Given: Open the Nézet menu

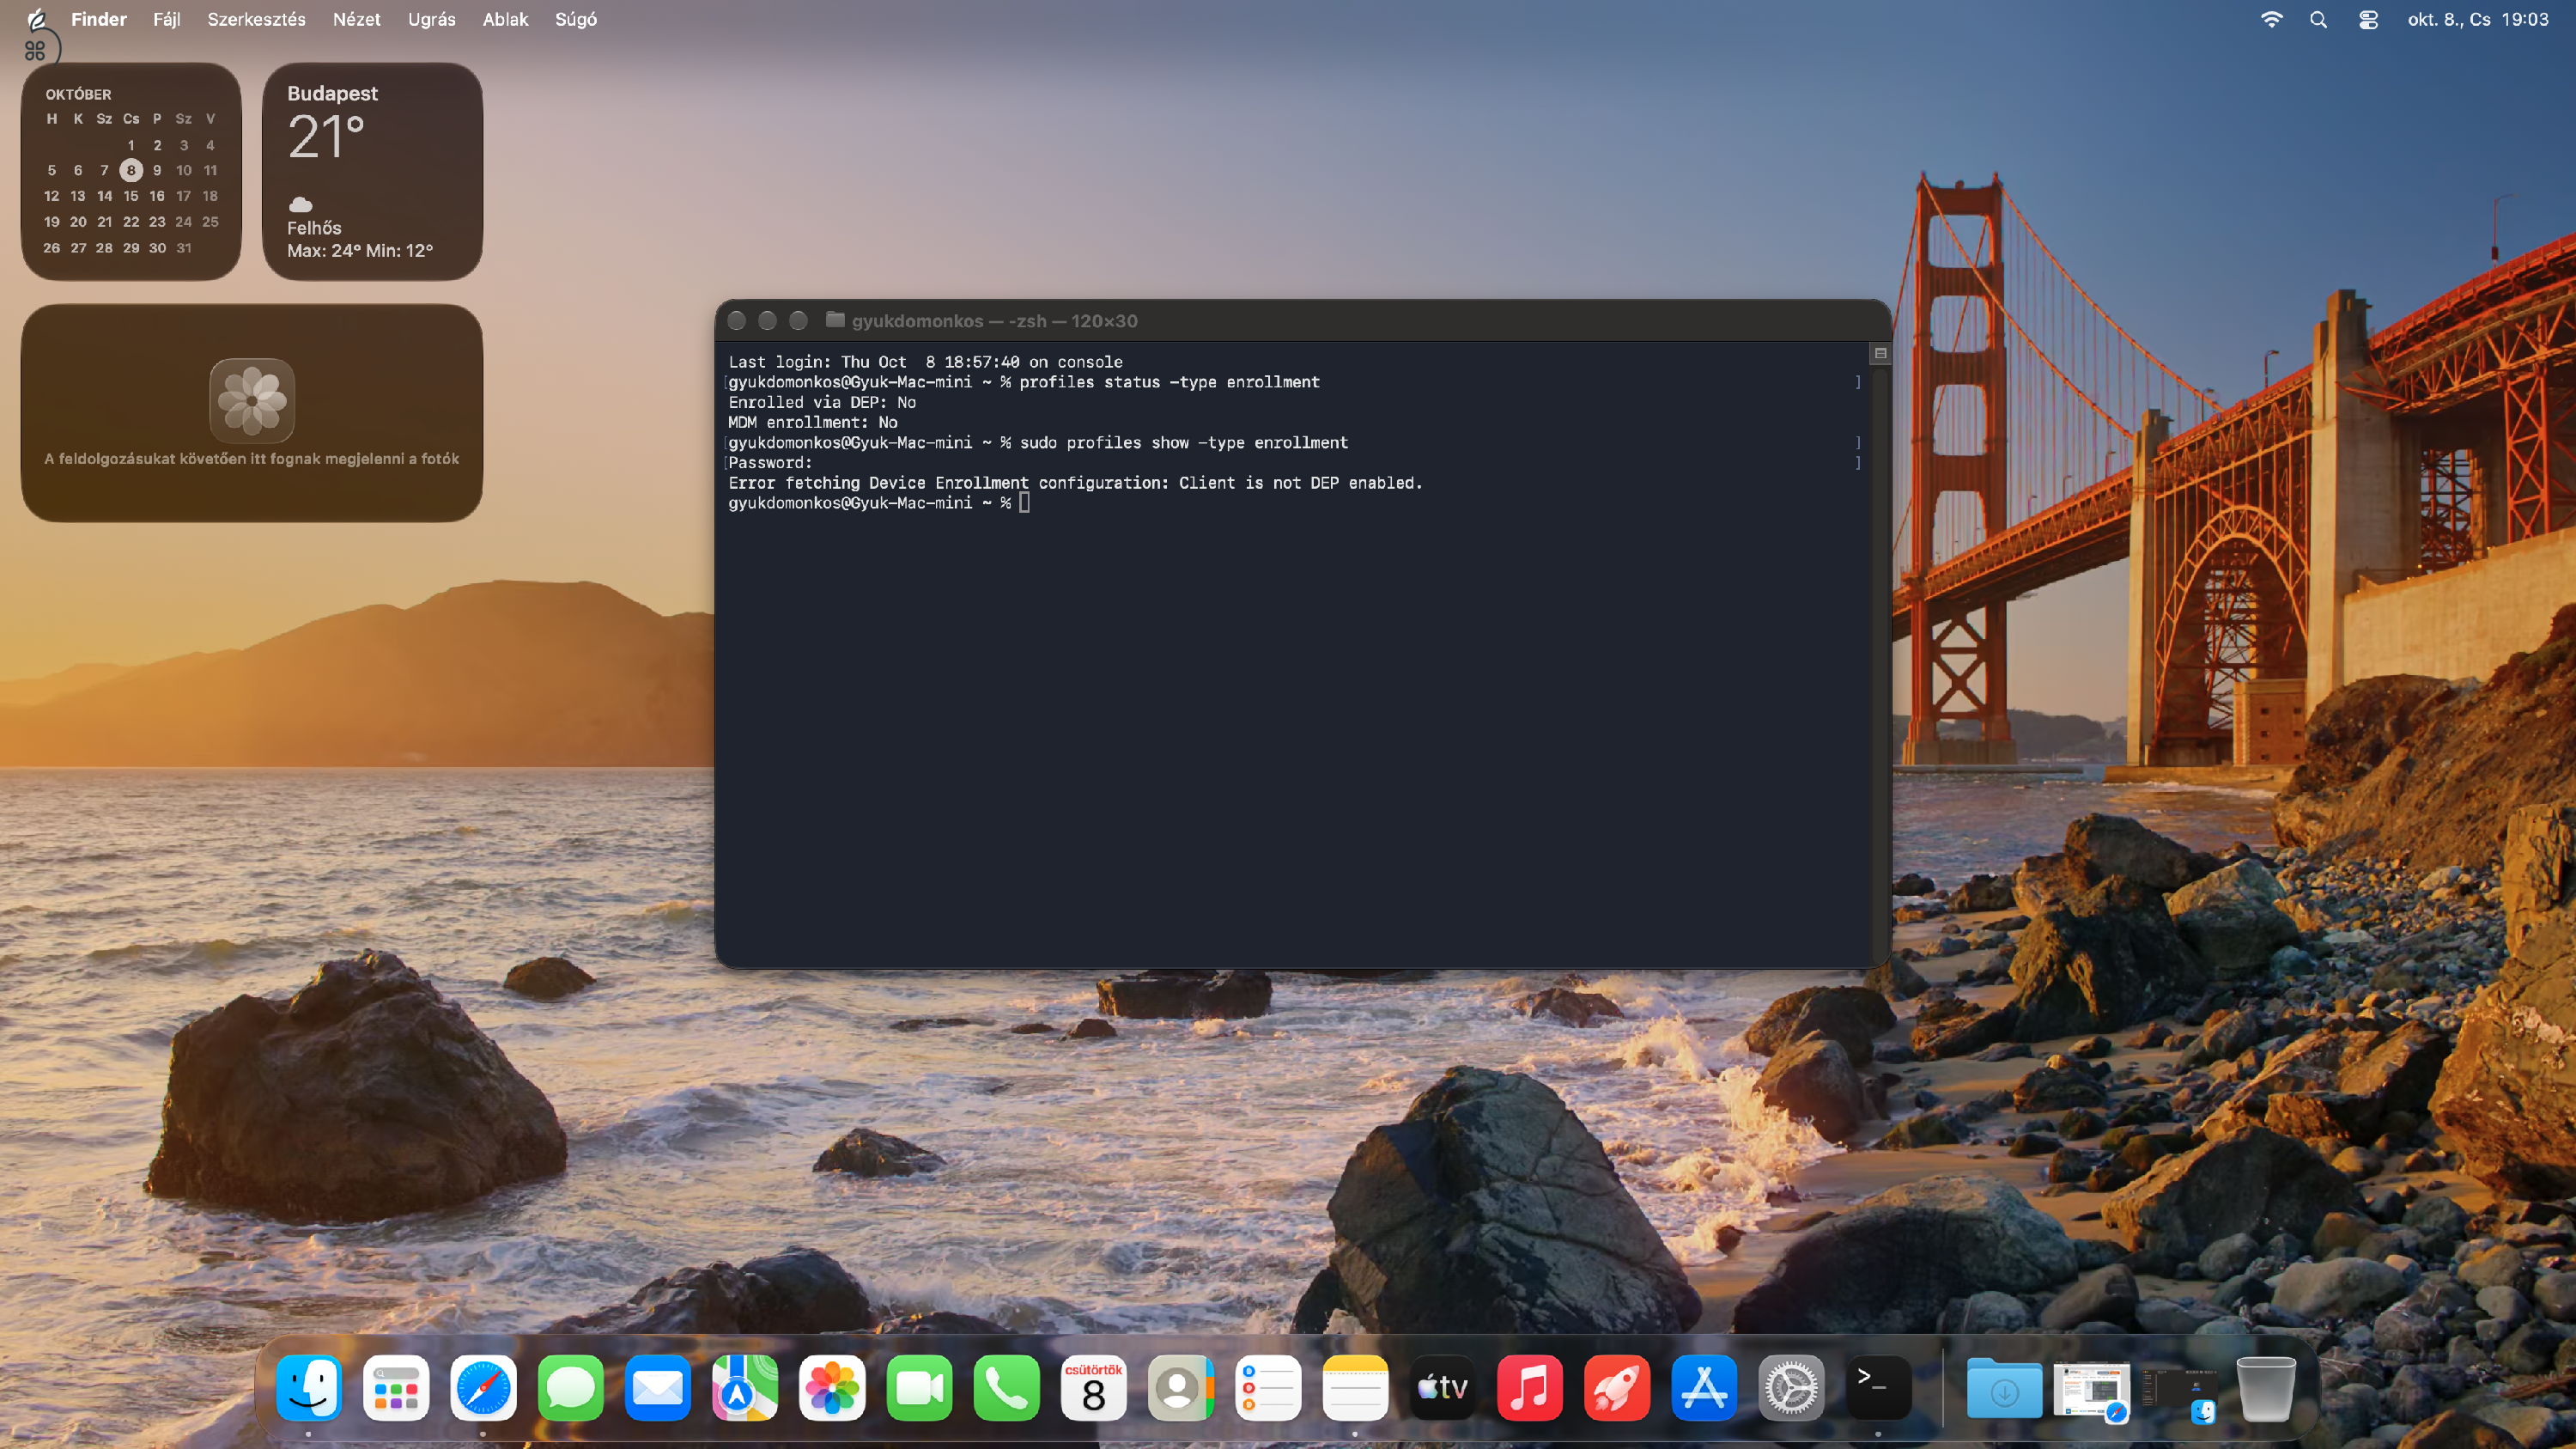Looking at the screenshot, I should coord(356,19).
